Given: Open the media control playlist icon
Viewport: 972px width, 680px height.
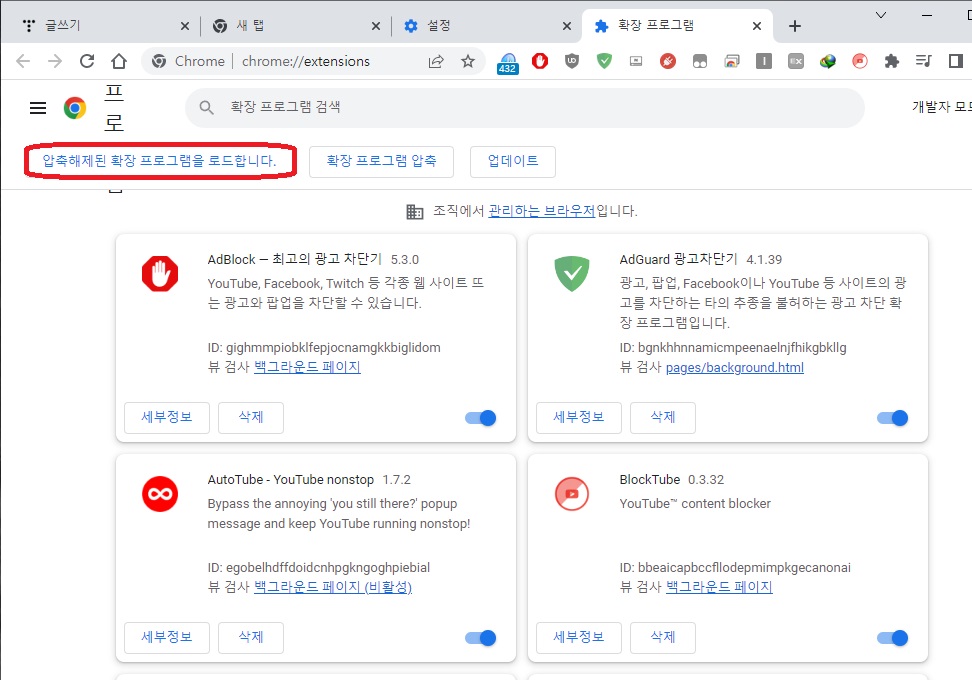Looking at the screenshot, I should tap(924, 61).
